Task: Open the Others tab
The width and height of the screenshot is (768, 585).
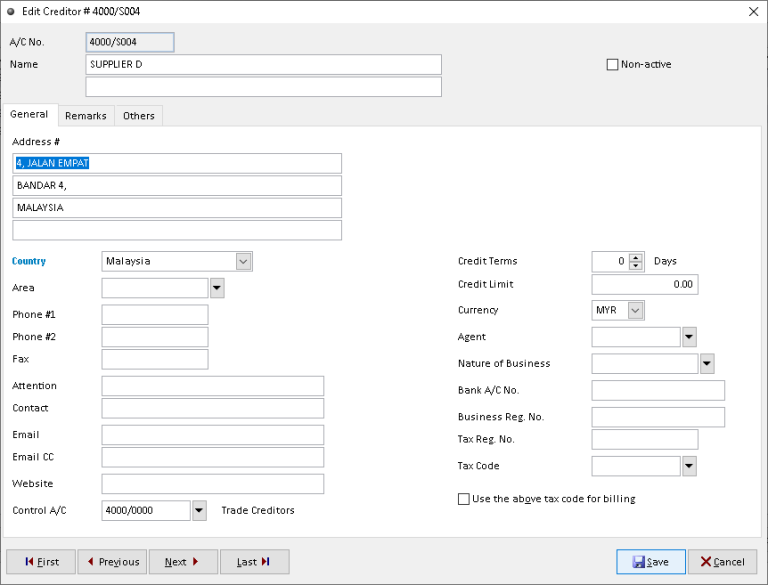Action: pyautogui.click(x=139, y=116)
